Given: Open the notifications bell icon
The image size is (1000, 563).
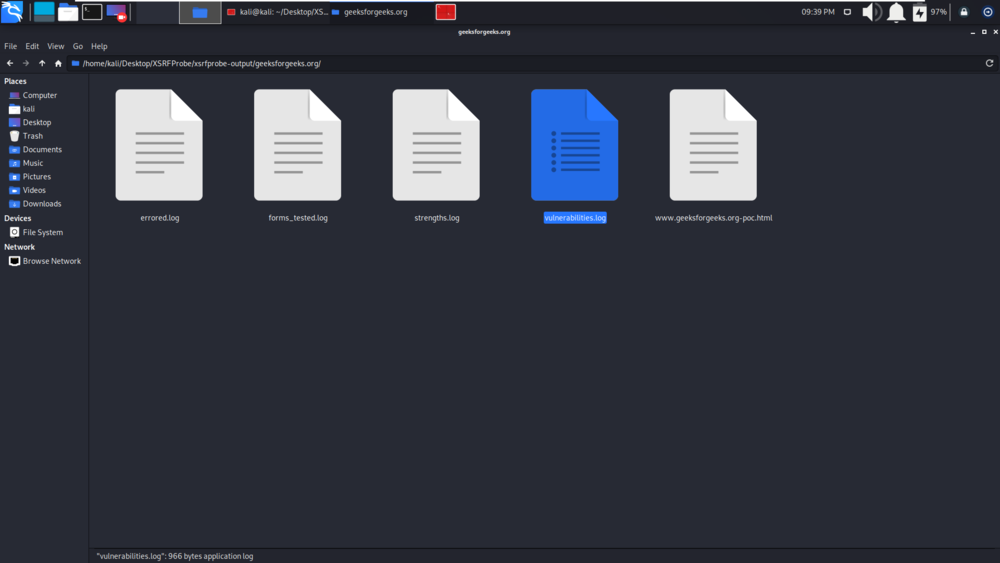Looking at the screenshot, I should pos(896,12).
